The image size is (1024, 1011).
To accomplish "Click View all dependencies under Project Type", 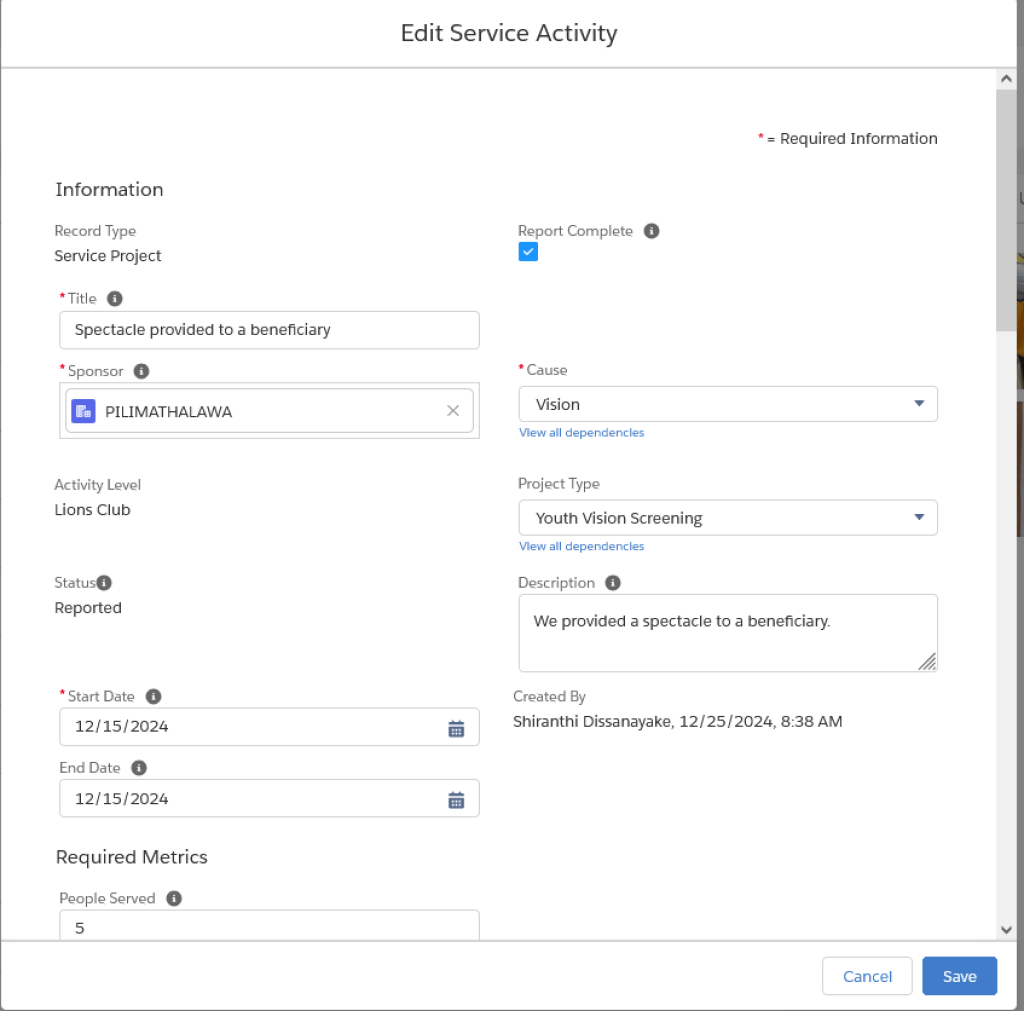I will (x=581, y=546).
